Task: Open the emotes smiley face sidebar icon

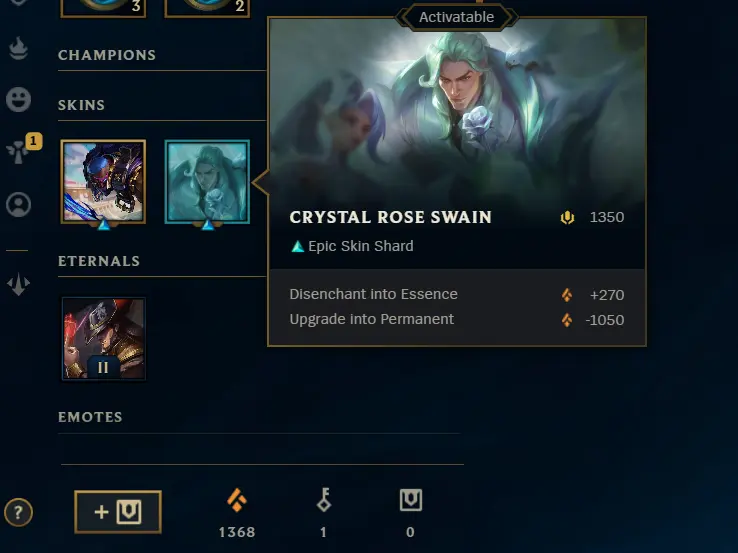Action: 18,99
